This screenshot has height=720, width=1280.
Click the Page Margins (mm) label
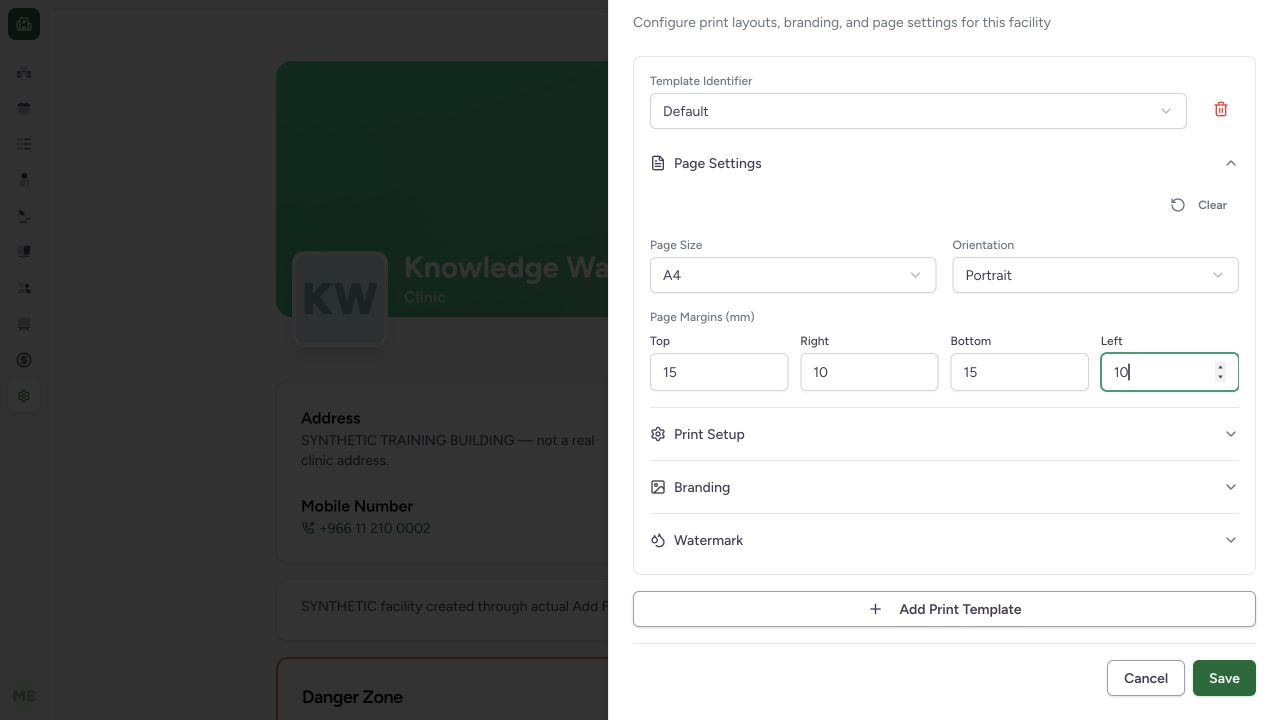tap(702, 317)
